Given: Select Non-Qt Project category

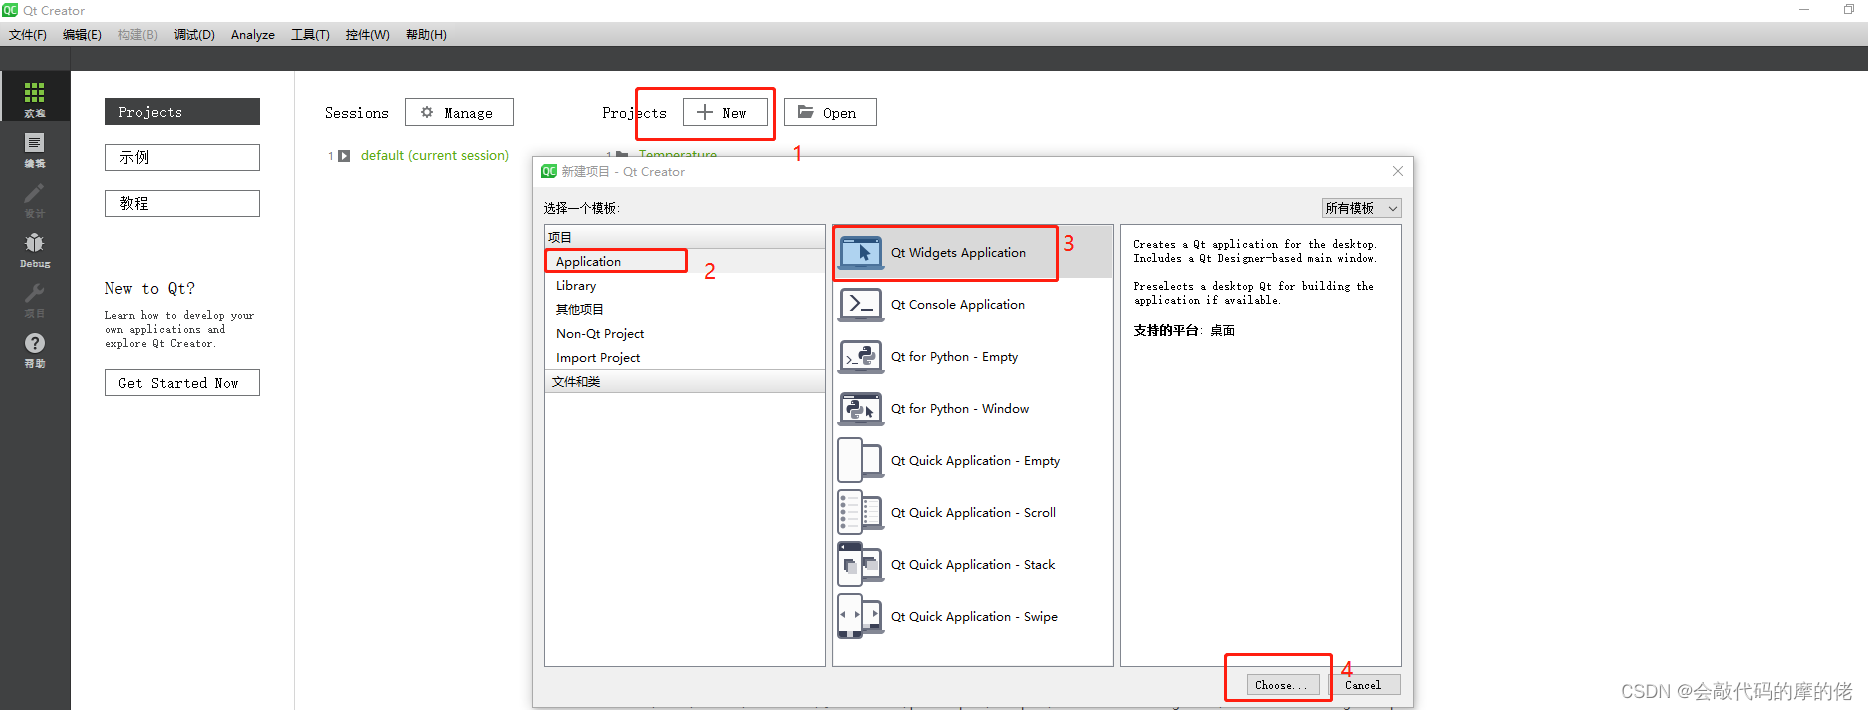Looking at the screenshot, I should tap(685, 334).
